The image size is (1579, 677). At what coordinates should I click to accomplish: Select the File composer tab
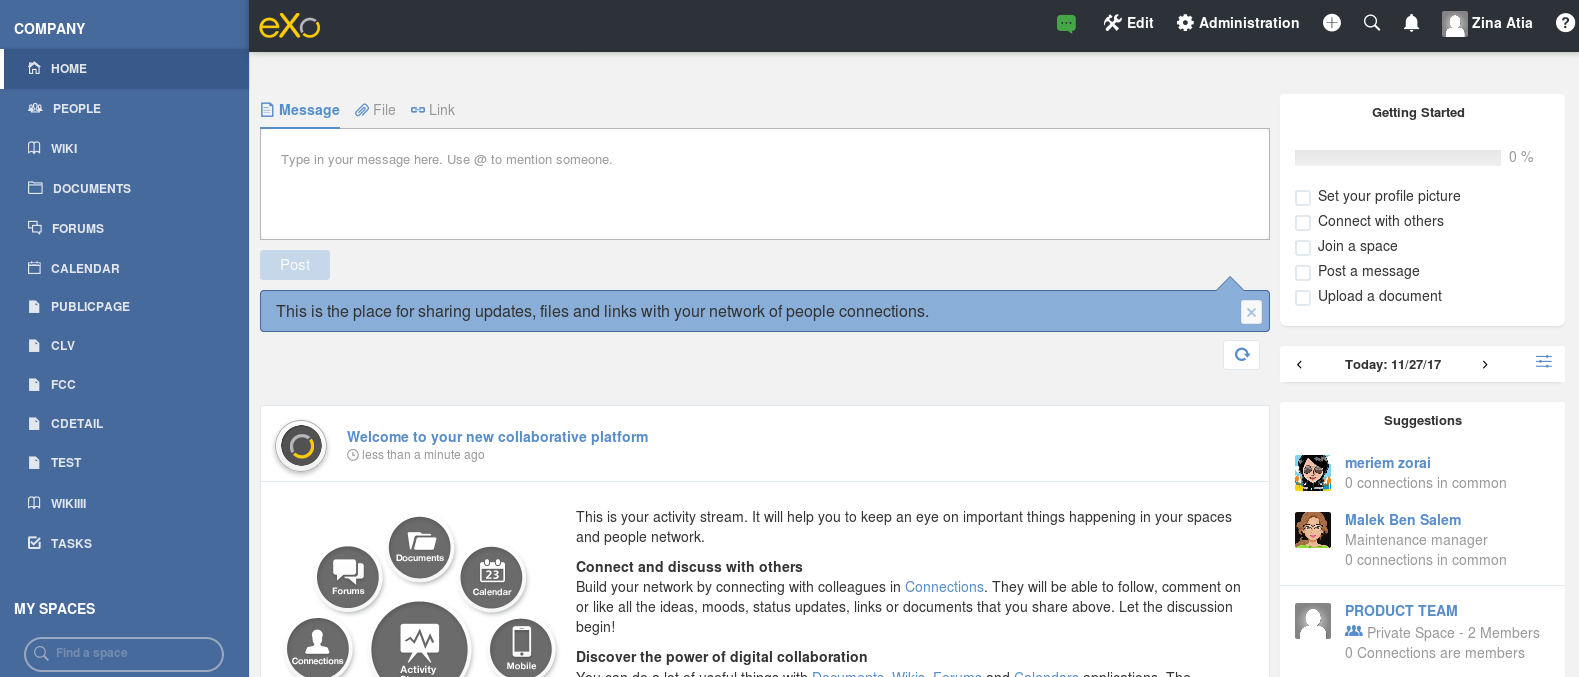[375, 110]
